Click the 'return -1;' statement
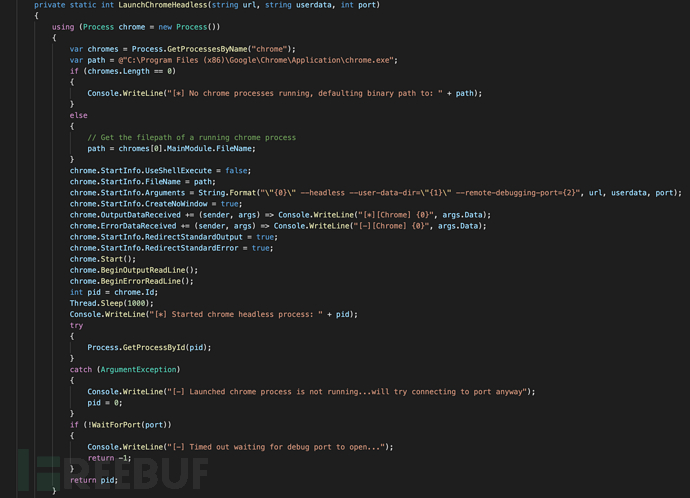Image resolution: width=690 pixels, height=498 pixels. [109, 458]
